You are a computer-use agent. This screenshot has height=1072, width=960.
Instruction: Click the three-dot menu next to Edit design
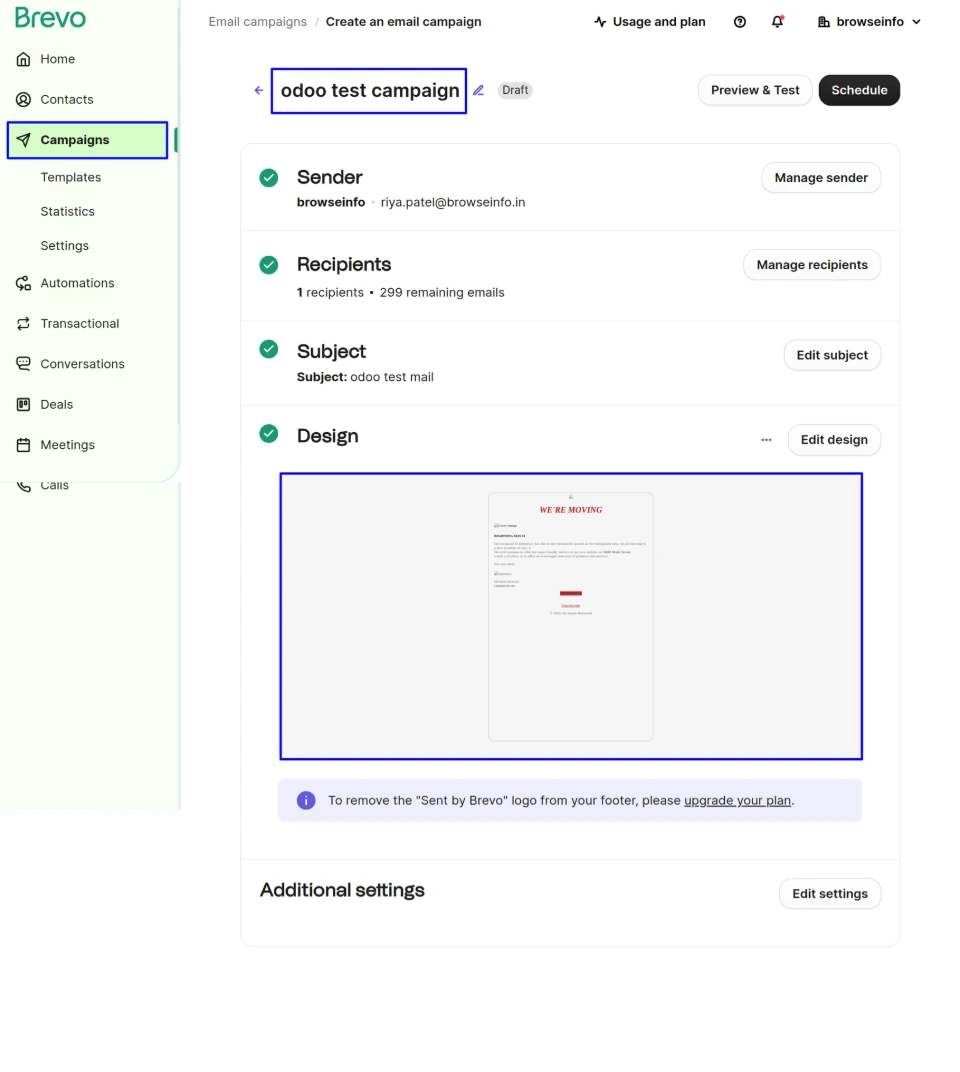pyautogui.click(x=766, y=440)
